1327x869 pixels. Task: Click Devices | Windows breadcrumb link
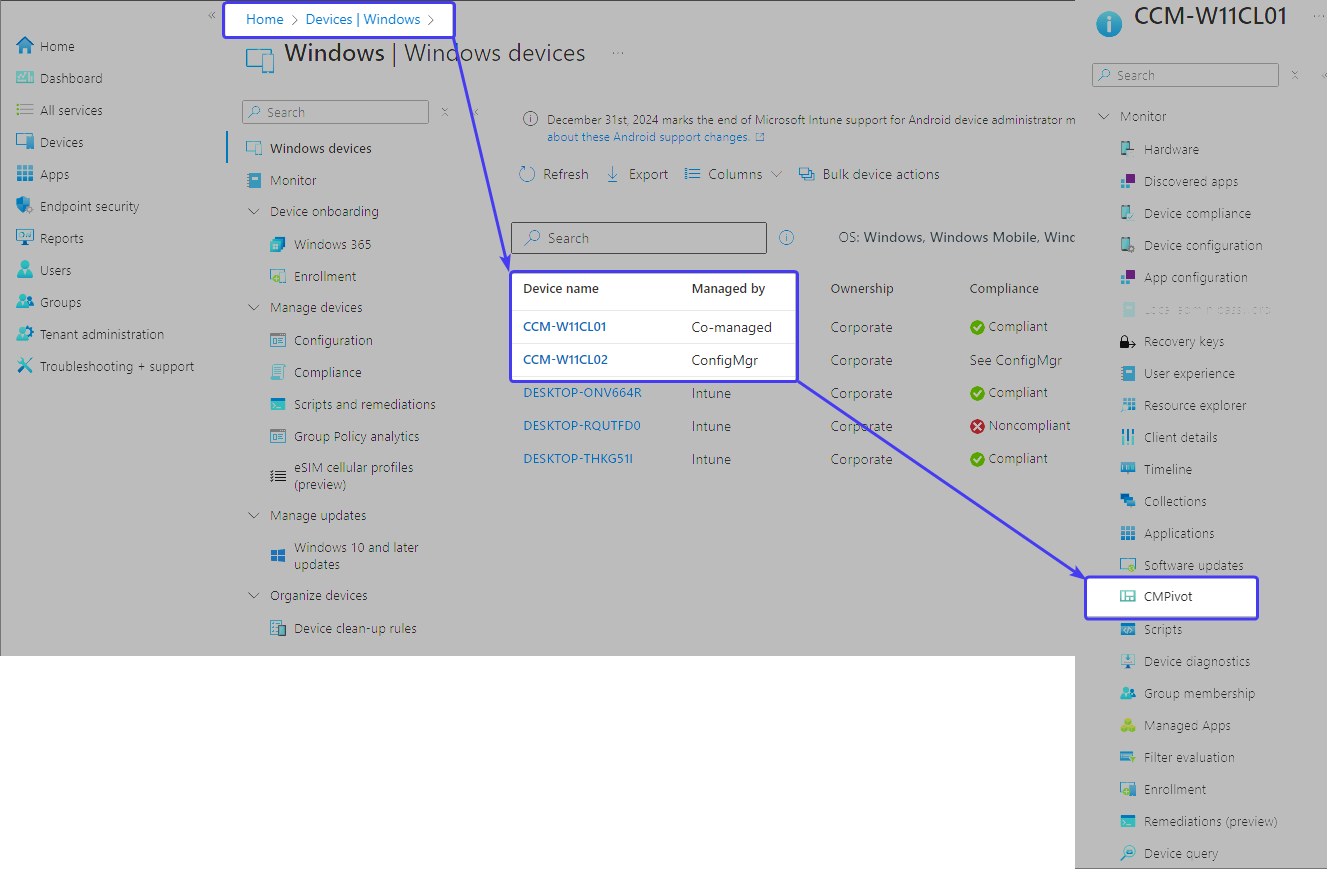[363, 19]
